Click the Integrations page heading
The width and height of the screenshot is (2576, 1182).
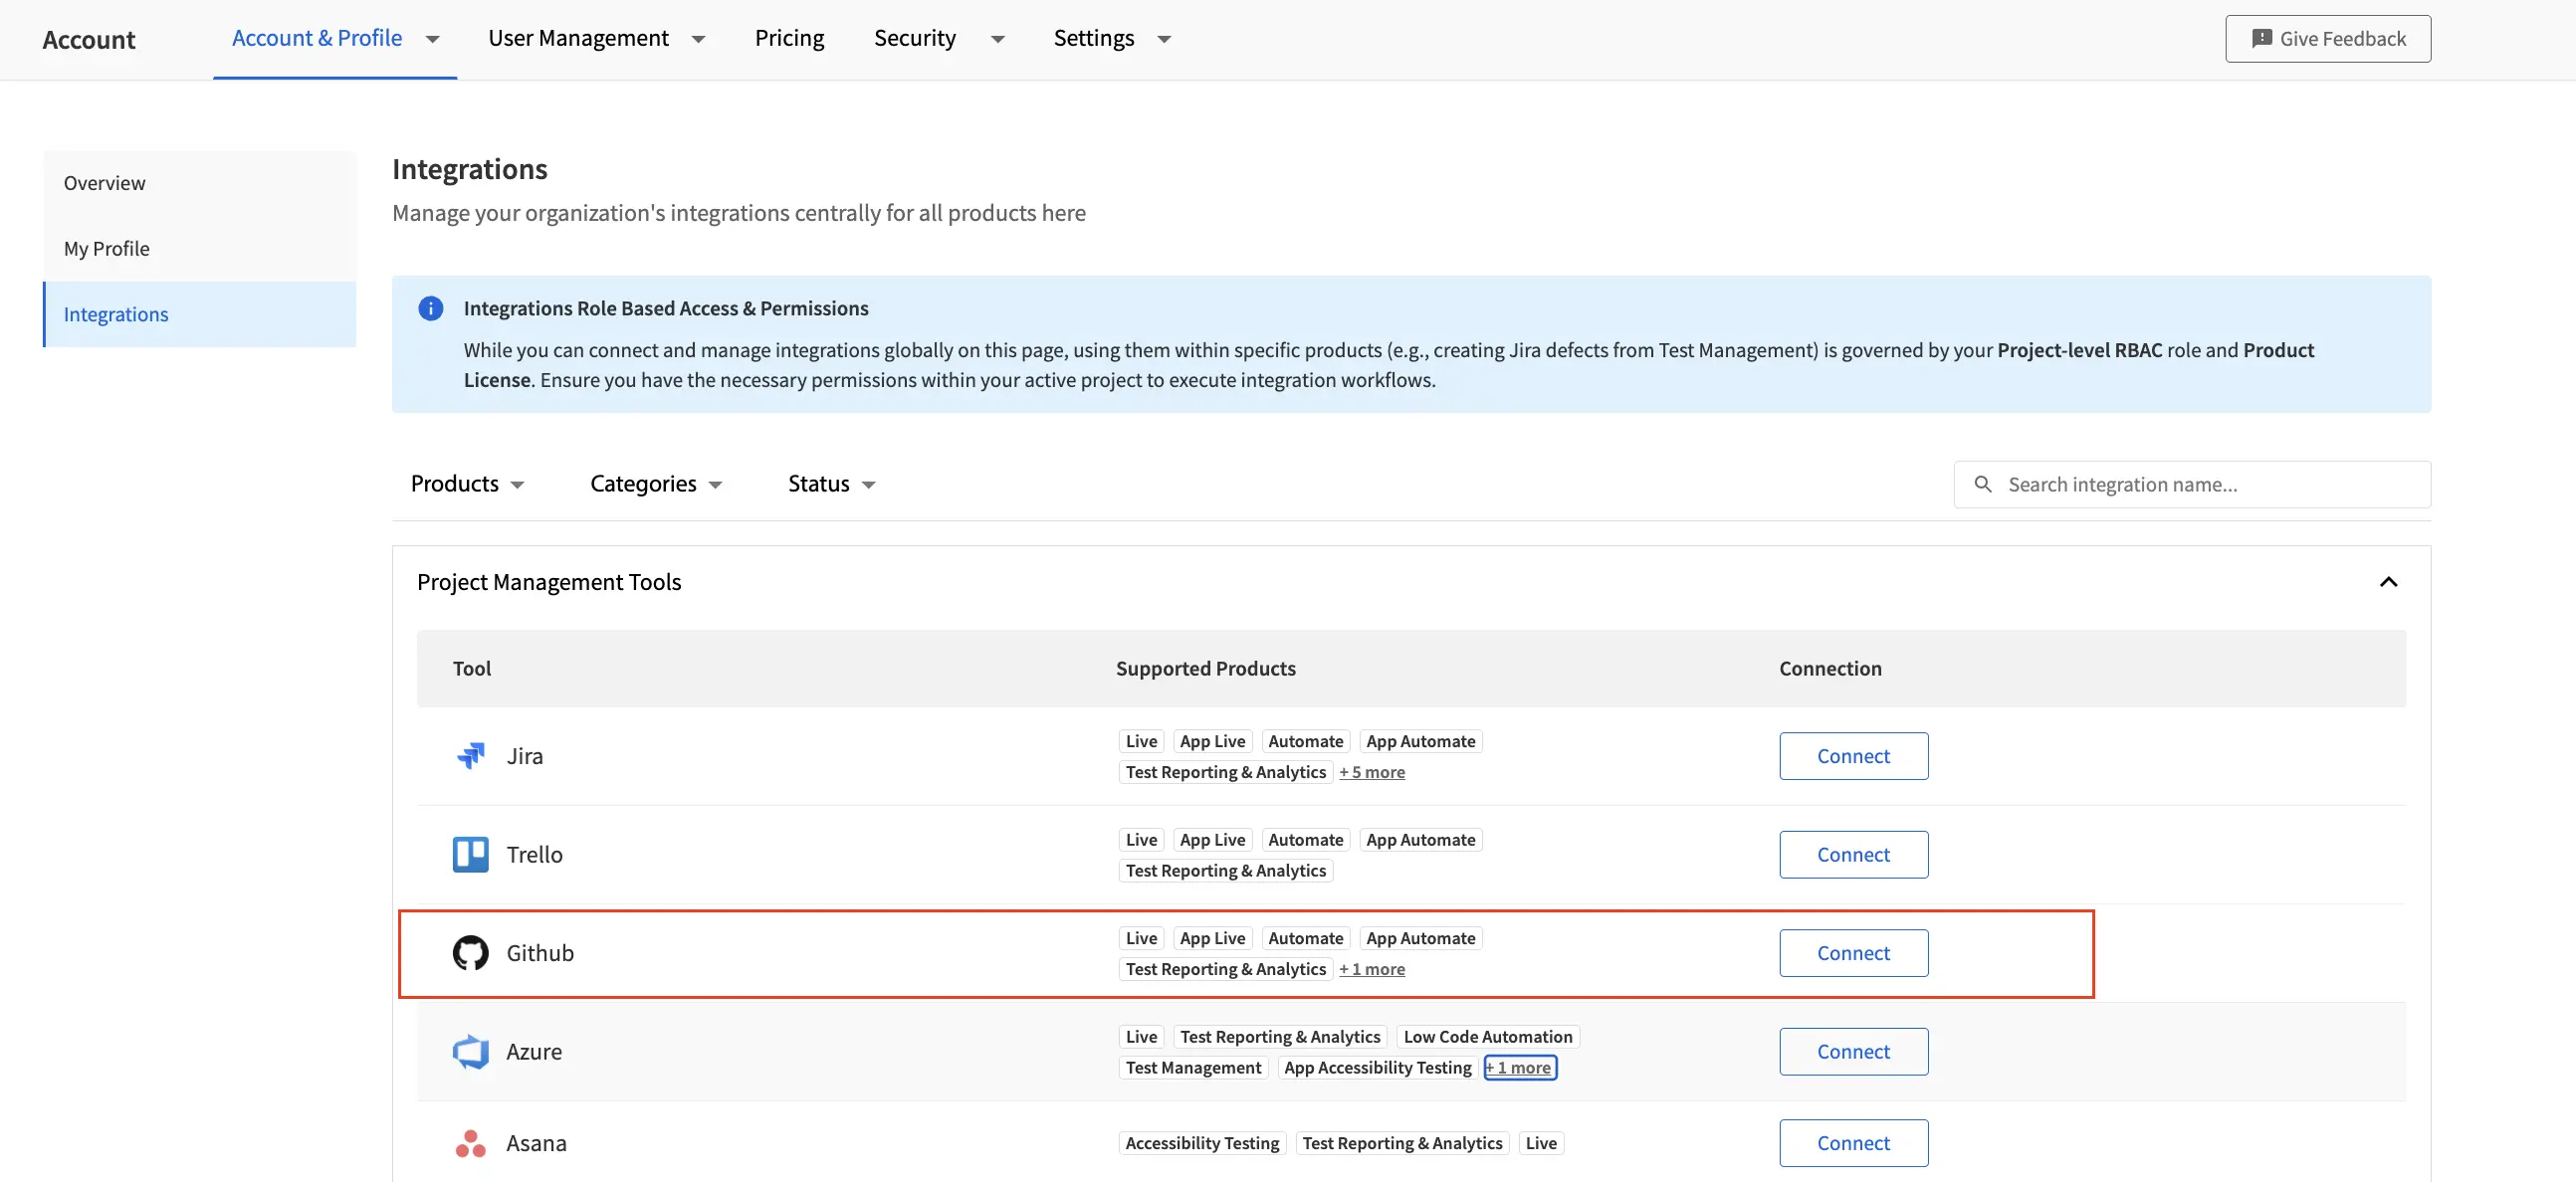coord(469,169)
